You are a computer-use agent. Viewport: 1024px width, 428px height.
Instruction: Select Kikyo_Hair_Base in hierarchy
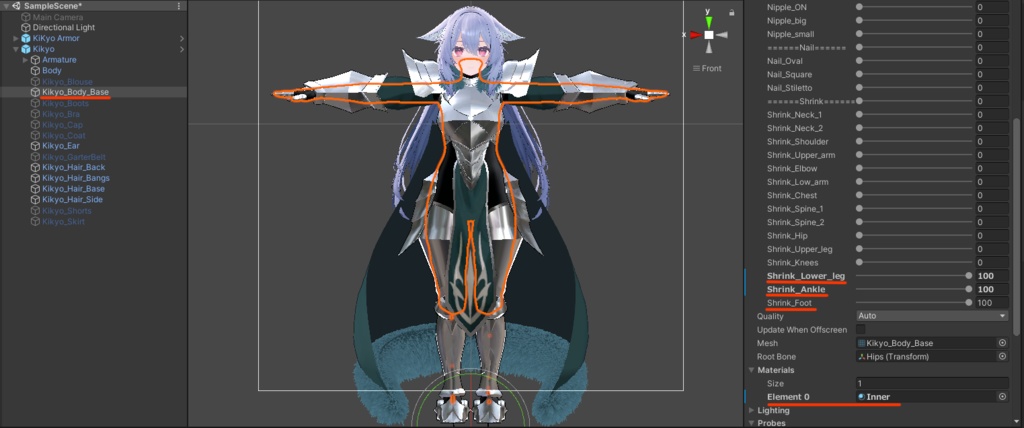point(73,189)
